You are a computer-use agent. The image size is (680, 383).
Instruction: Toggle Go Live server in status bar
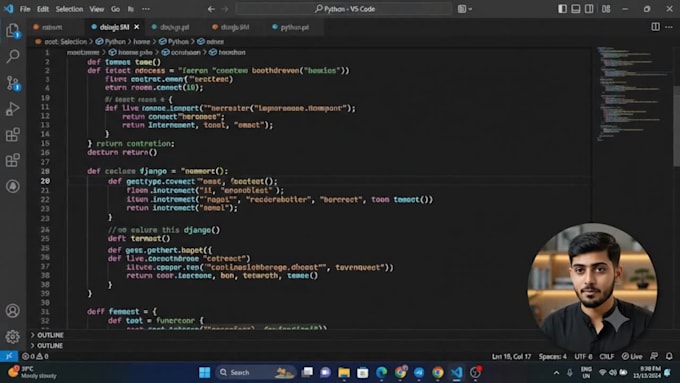[x=632, y=356]
